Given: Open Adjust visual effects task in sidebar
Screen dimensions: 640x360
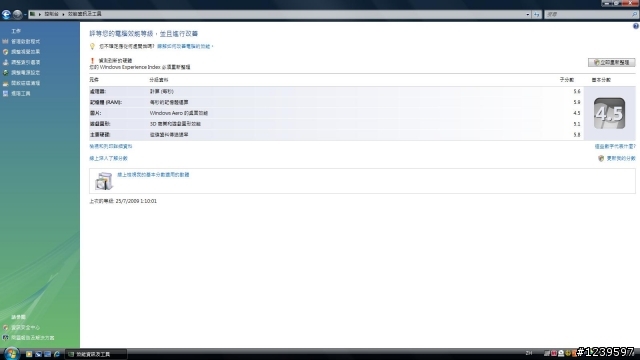Looking at the screenshot, I should pos(25,52).
